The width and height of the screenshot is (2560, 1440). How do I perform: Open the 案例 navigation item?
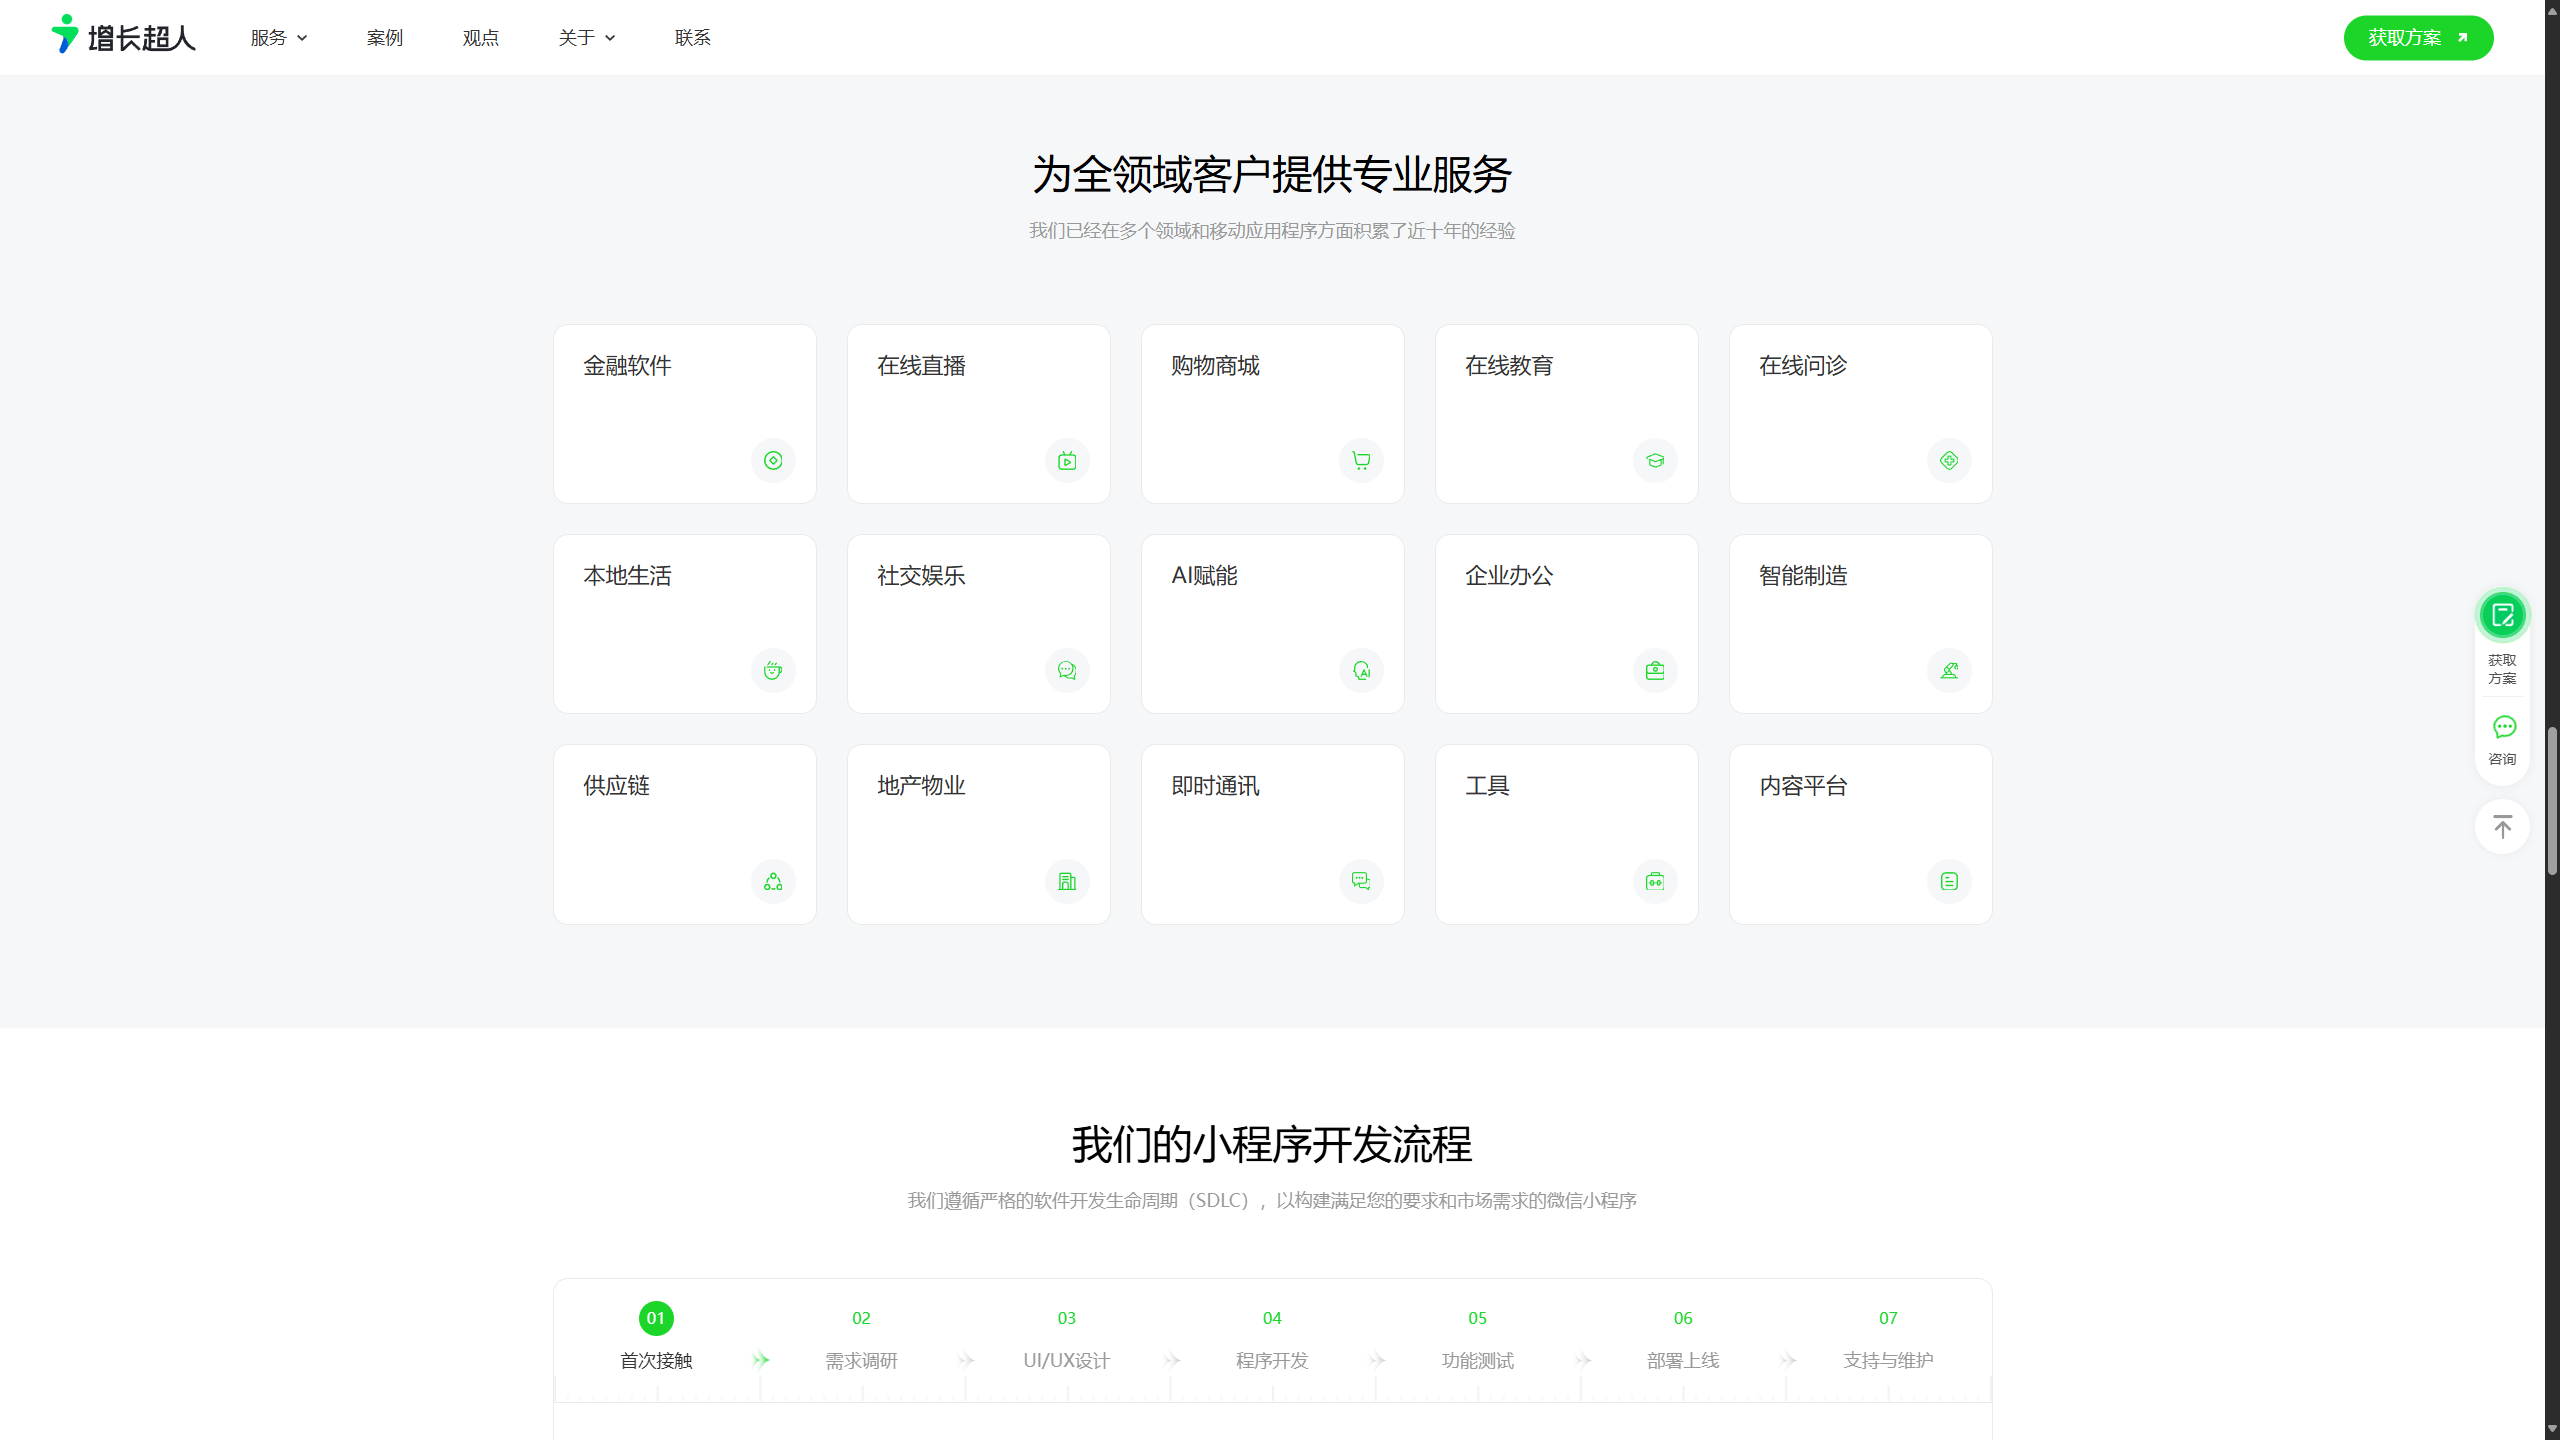385,38
